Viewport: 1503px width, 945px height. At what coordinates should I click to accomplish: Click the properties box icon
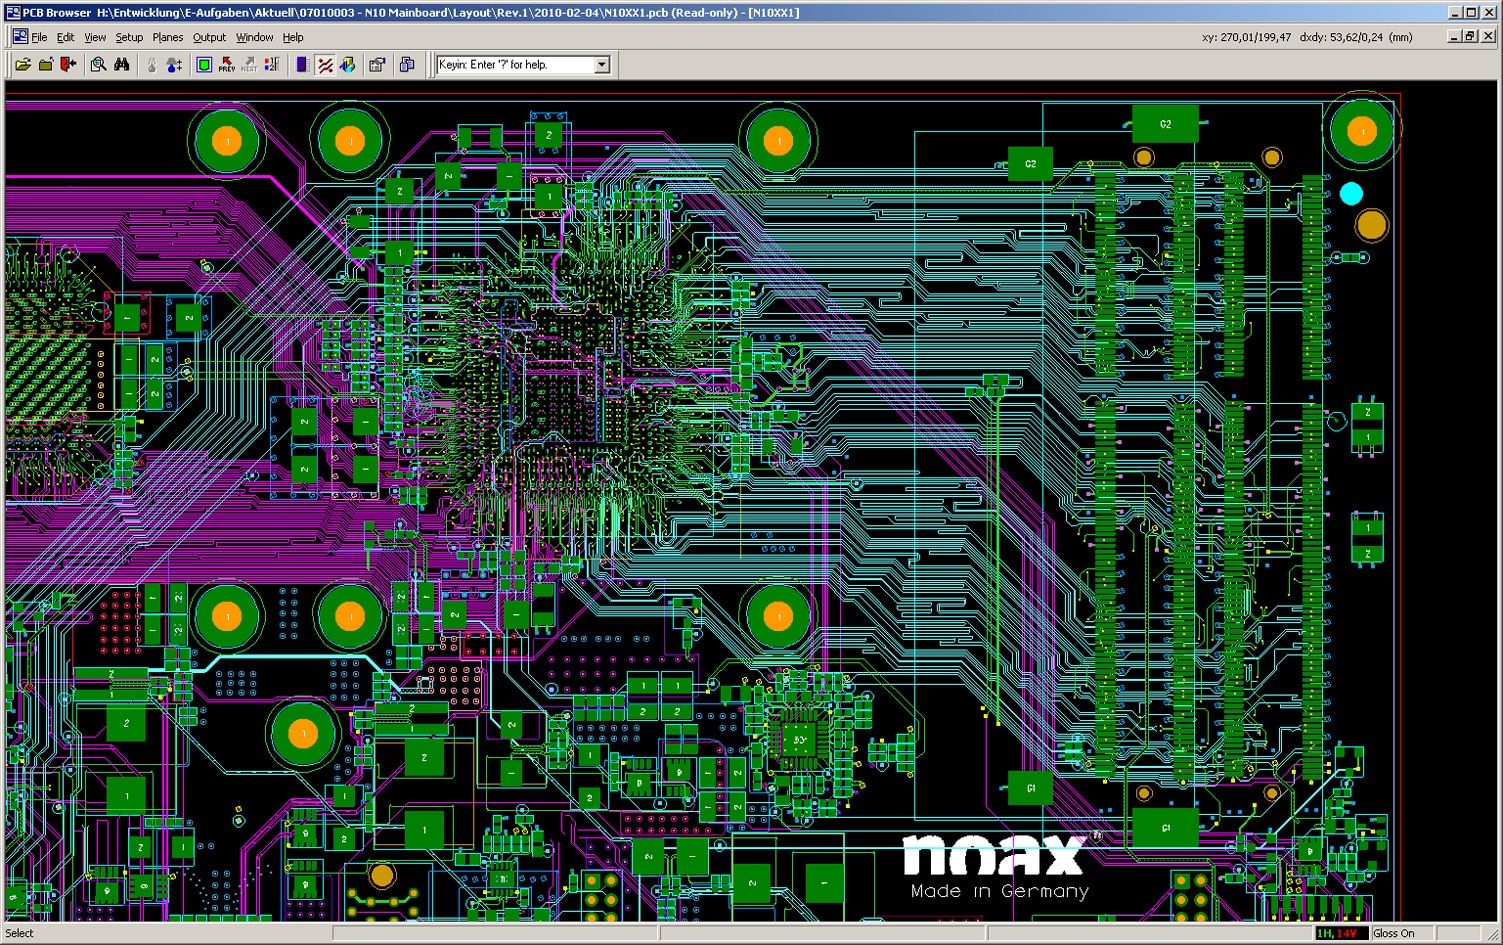point(377,65)
